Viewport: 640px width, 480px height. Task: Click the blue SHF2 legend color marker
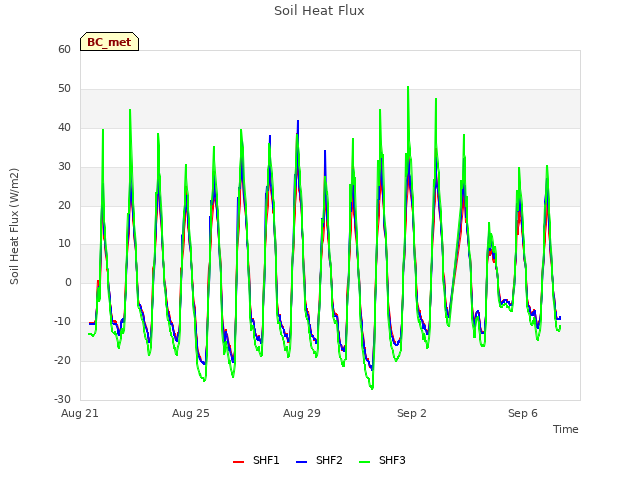[301, 462]
